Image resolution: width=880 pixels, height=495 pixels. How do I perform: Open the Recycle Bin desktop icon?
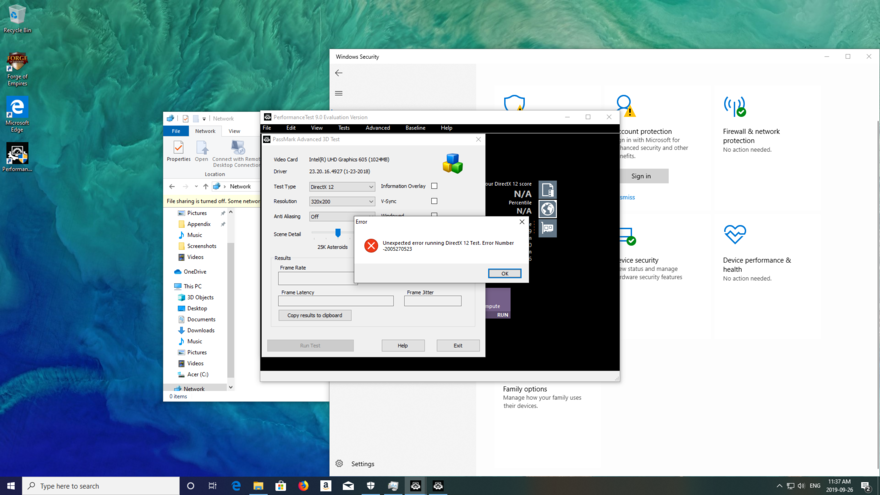coord(17,19)
